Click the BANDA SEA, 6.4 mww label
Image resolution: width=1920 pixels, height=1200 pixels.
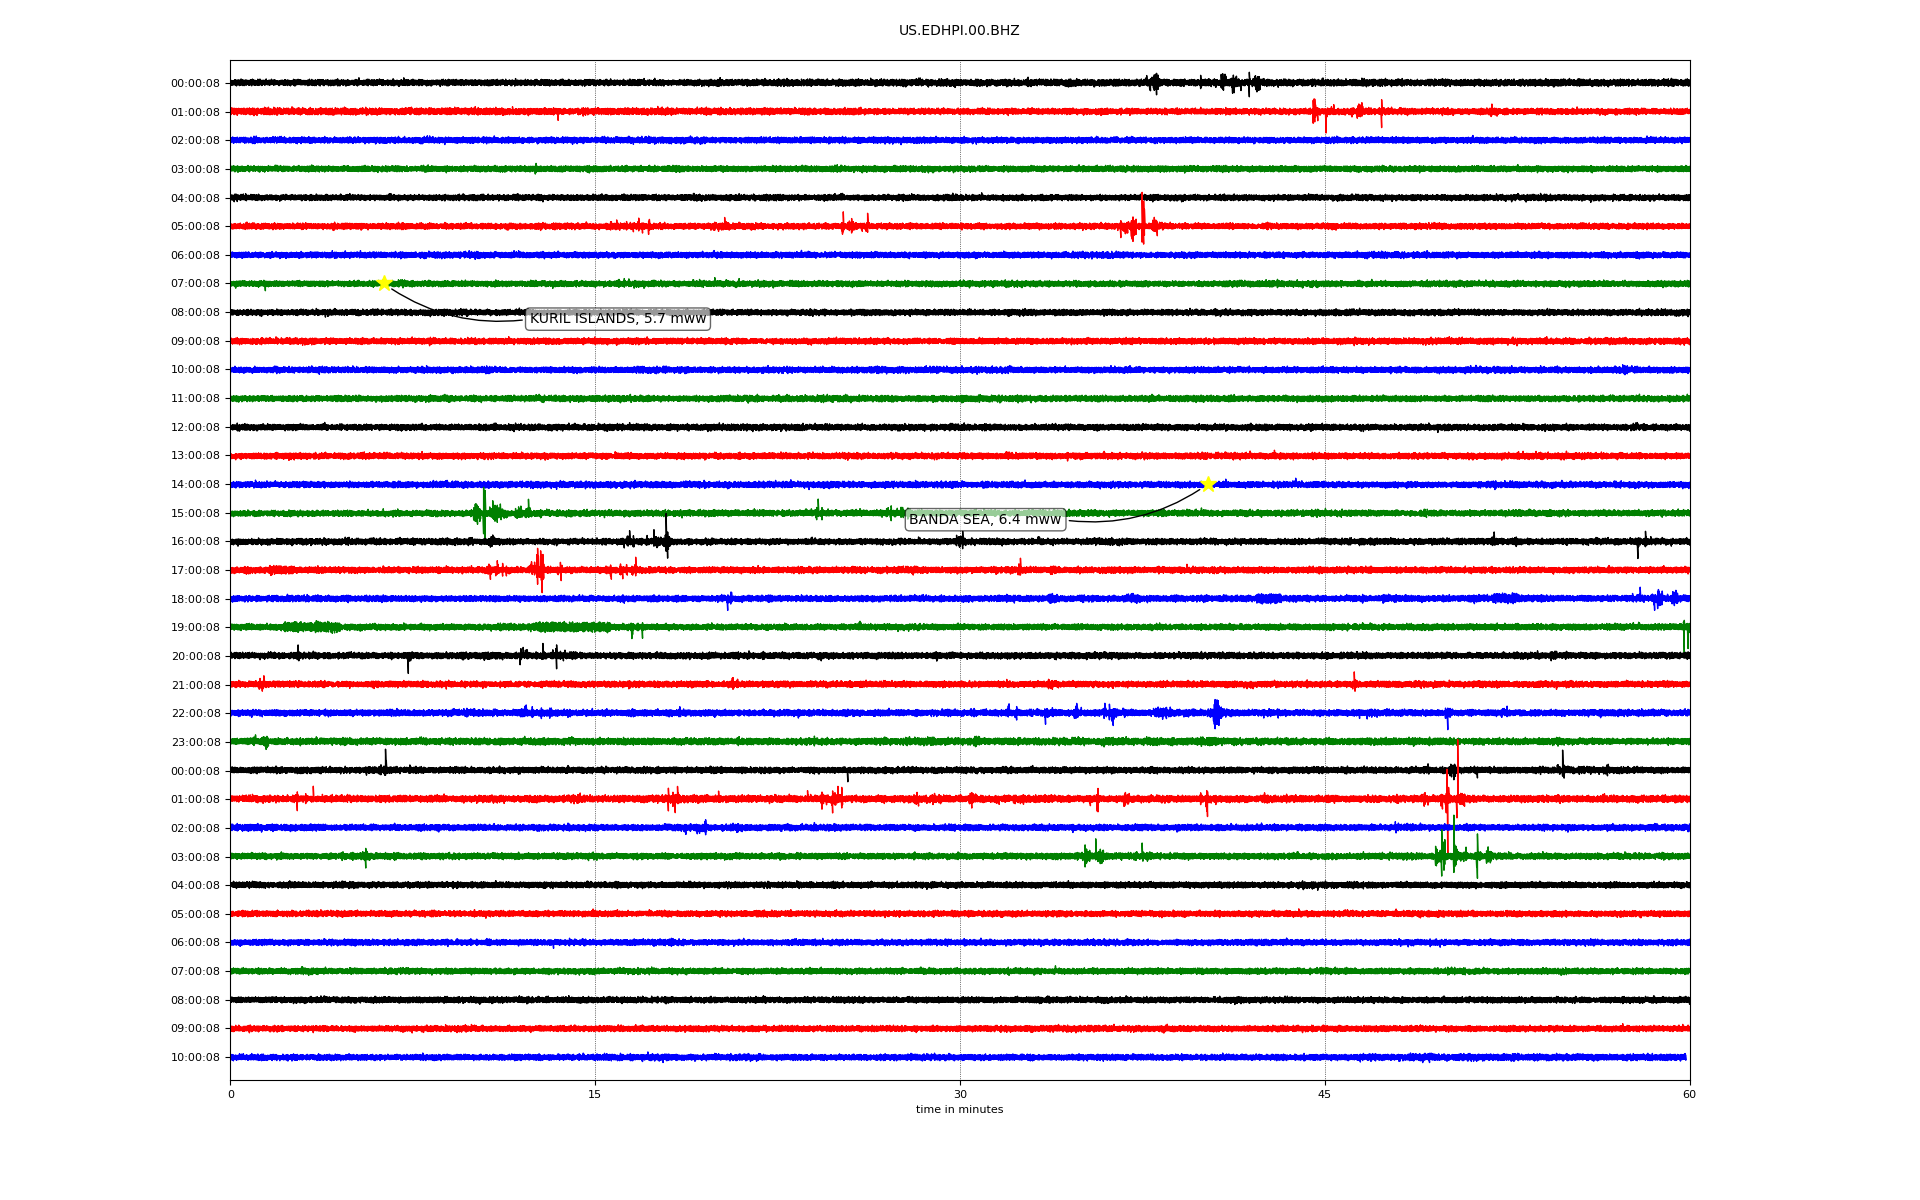pos(984,520)
